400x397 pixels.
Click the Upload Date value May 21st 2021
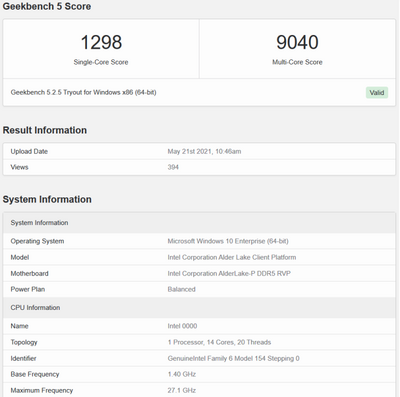[204, 151]
